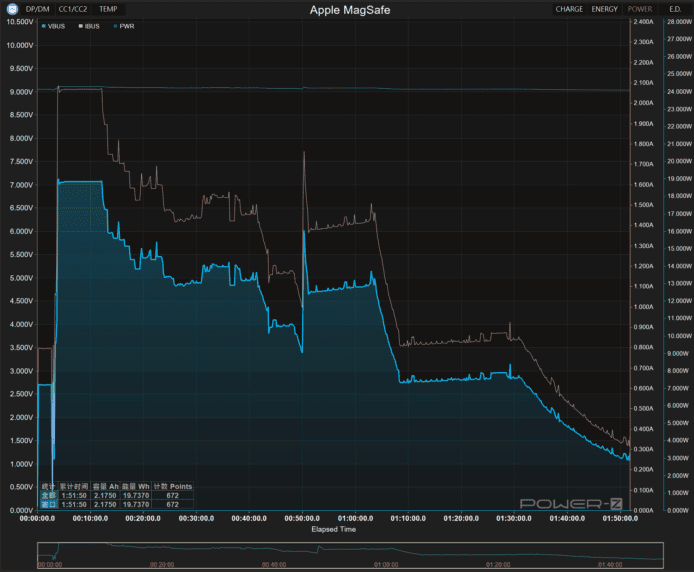This screenshot has height=572, width=694.
Task: Open the CC1/CC2 tab
Action: point(73,9)
